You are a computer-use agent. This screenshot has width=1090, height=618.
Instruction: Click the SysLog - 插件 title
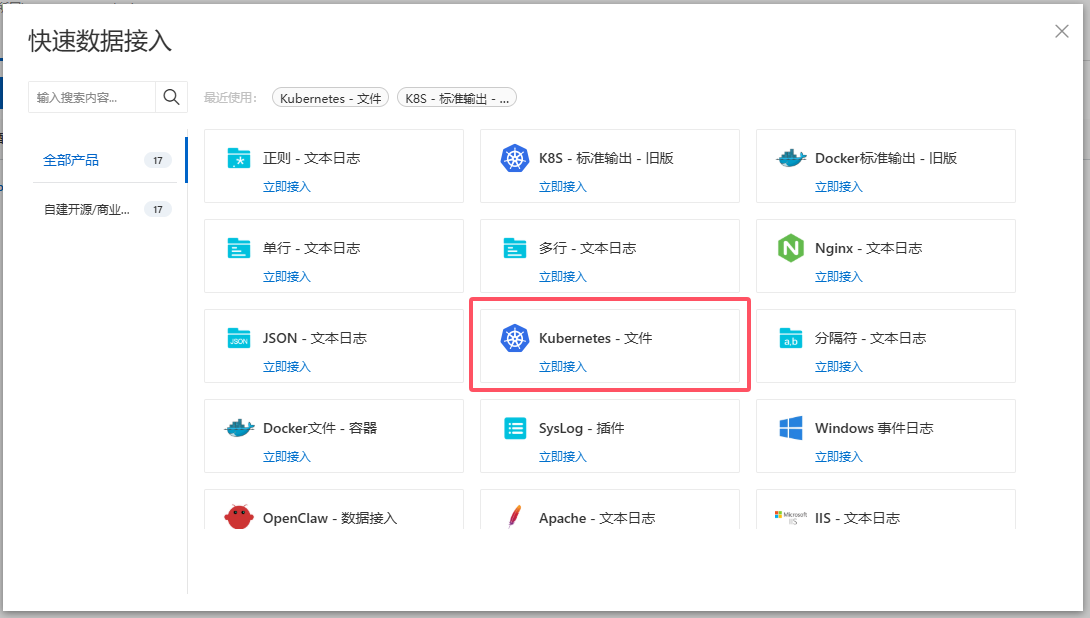coord(581,428)
